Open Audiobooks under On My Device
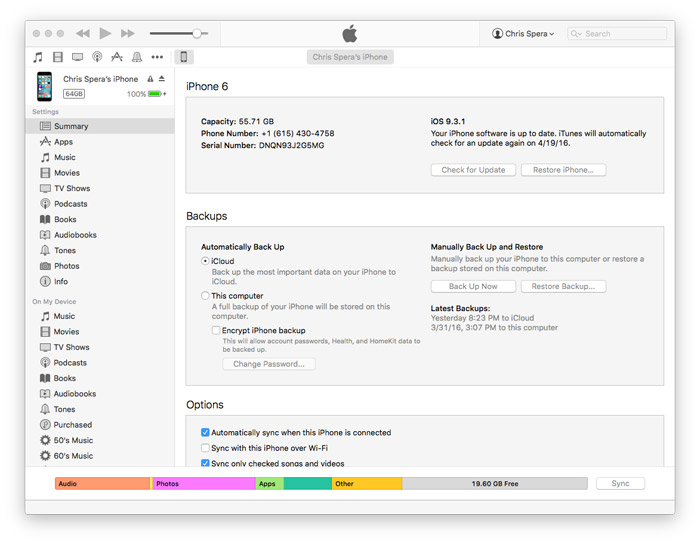 (100, 394)
